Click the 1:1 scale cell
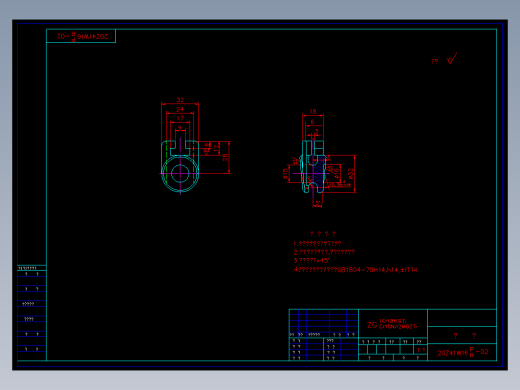Image resolution: width=520 pixels, height=390 pixels. coord(421,350)
